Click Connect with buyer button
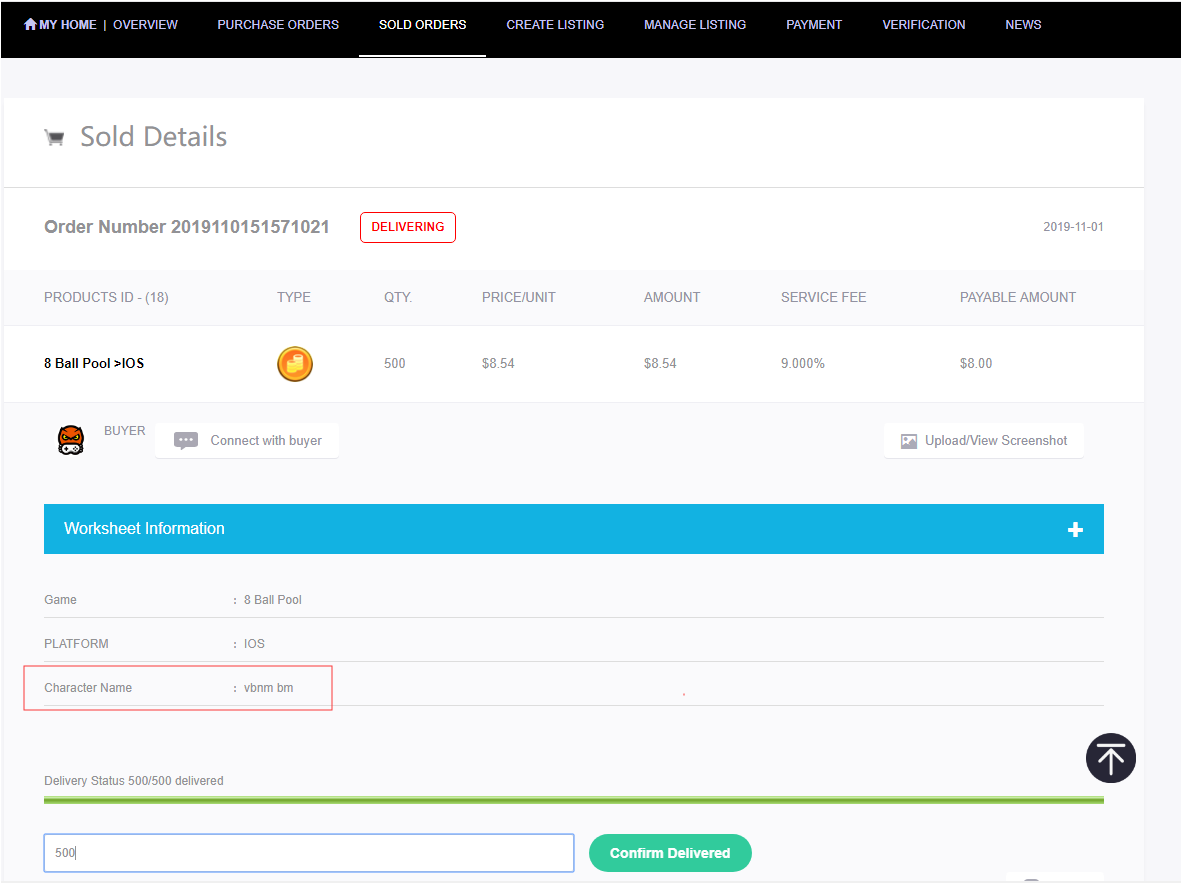The height and width of the screenshot is (883, 1181). pyautogui.click(x=247, y=441)
